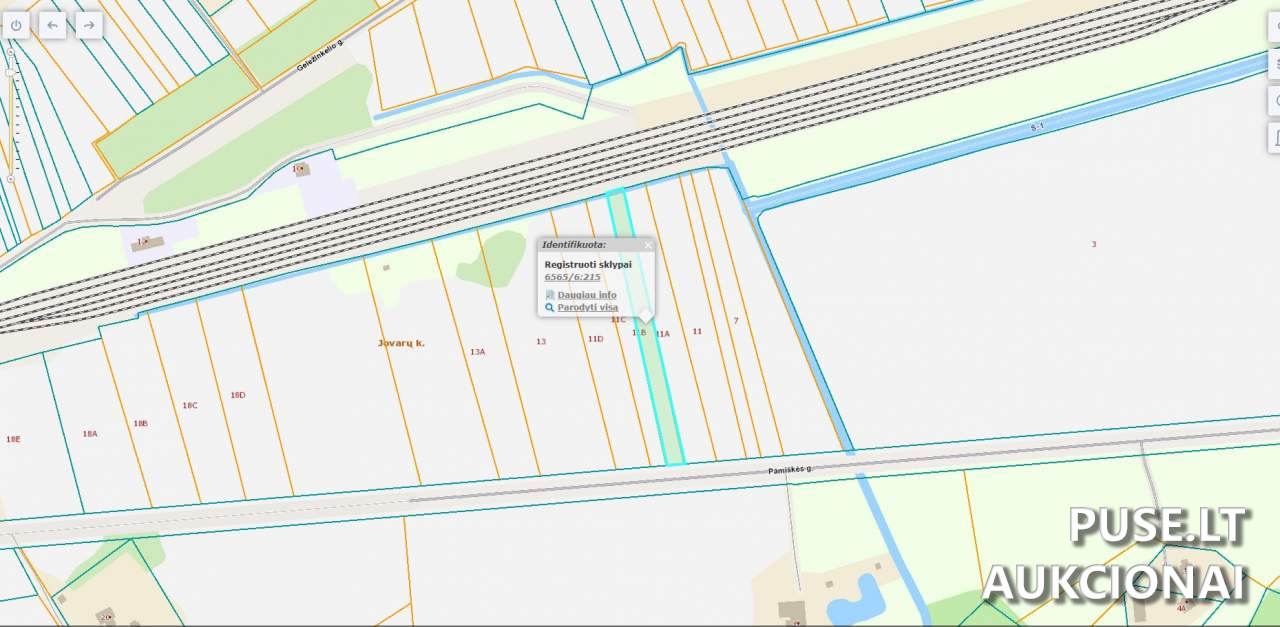Click the large parcel labeled 3

pos(1093,244)
